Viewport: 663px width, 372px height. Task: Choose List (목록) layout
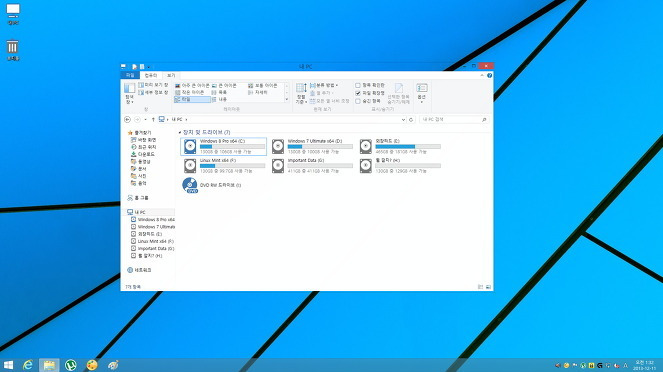[219, 92]
